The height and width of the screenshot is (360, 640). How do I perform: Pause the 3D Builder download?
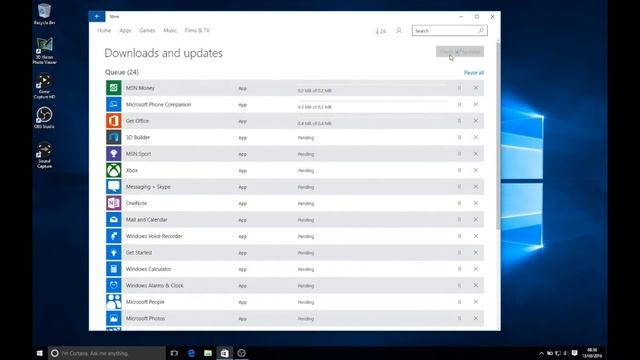coord(459,137)
